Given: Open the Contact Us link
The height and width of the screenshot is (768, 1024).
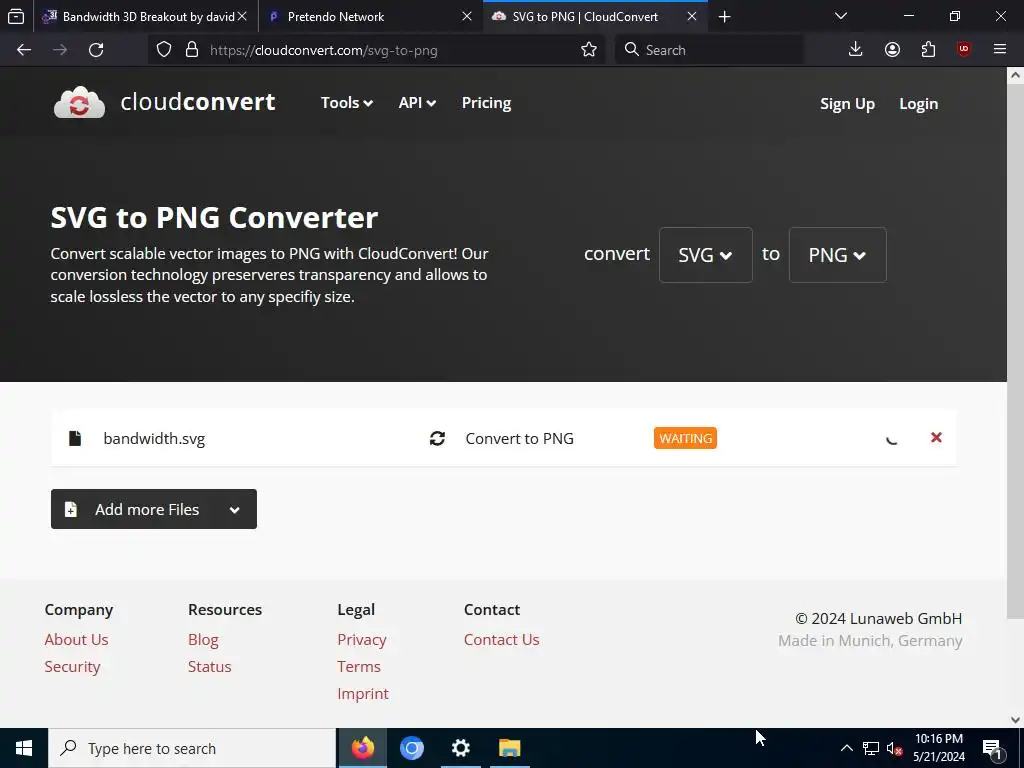Looking at the screenshot, I should point(502,639).
